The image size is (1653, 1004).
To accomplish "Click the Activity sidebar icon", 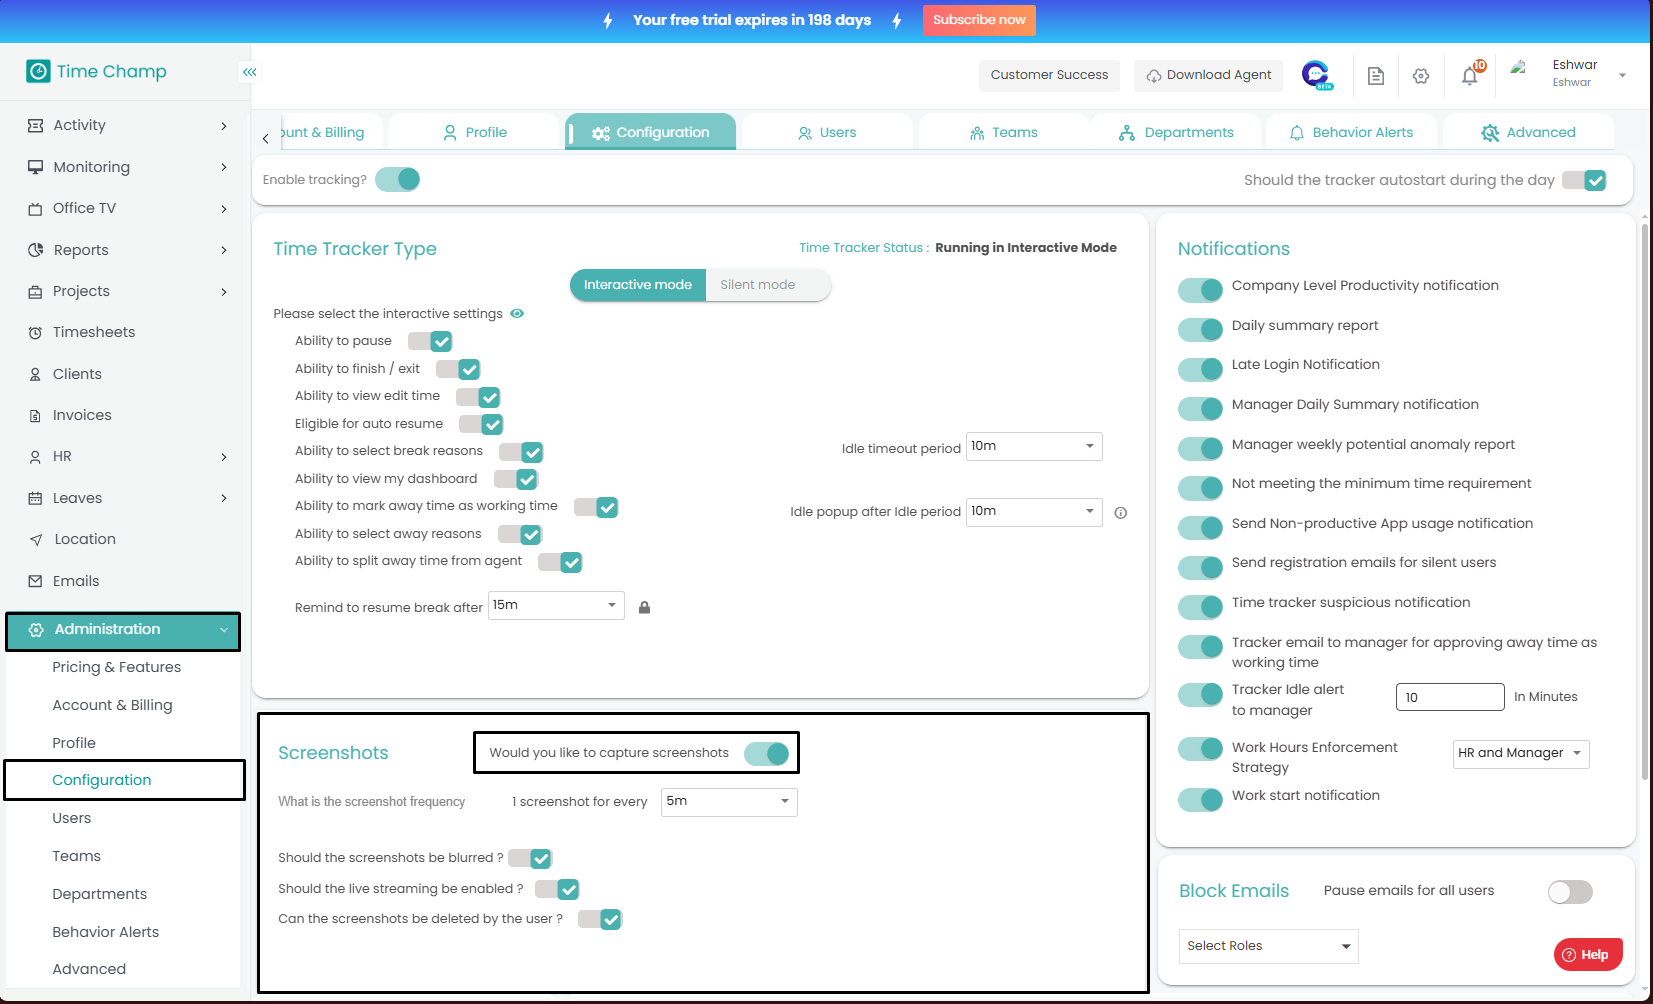I will pos(35,125).
